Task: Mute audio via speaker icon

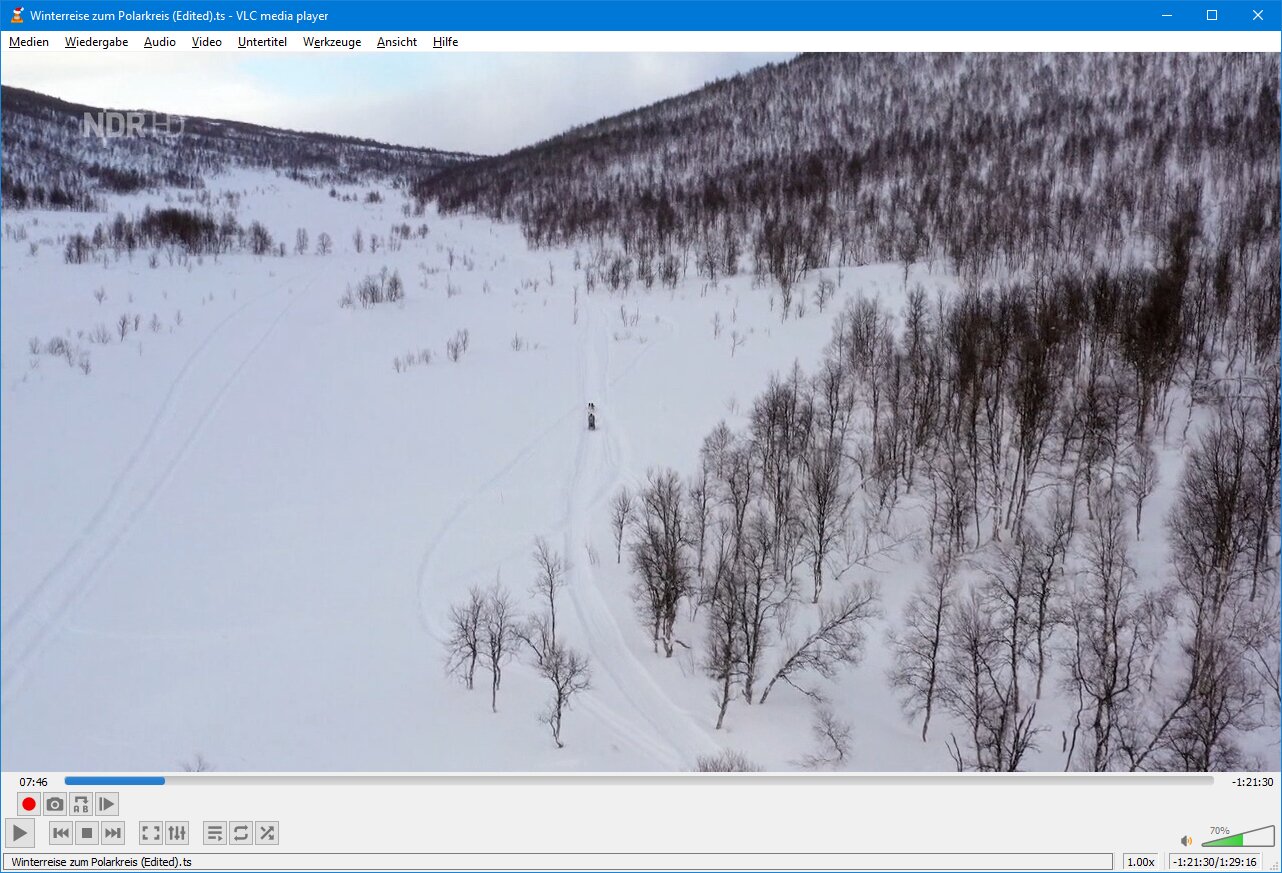Action: coord(1186,841)
